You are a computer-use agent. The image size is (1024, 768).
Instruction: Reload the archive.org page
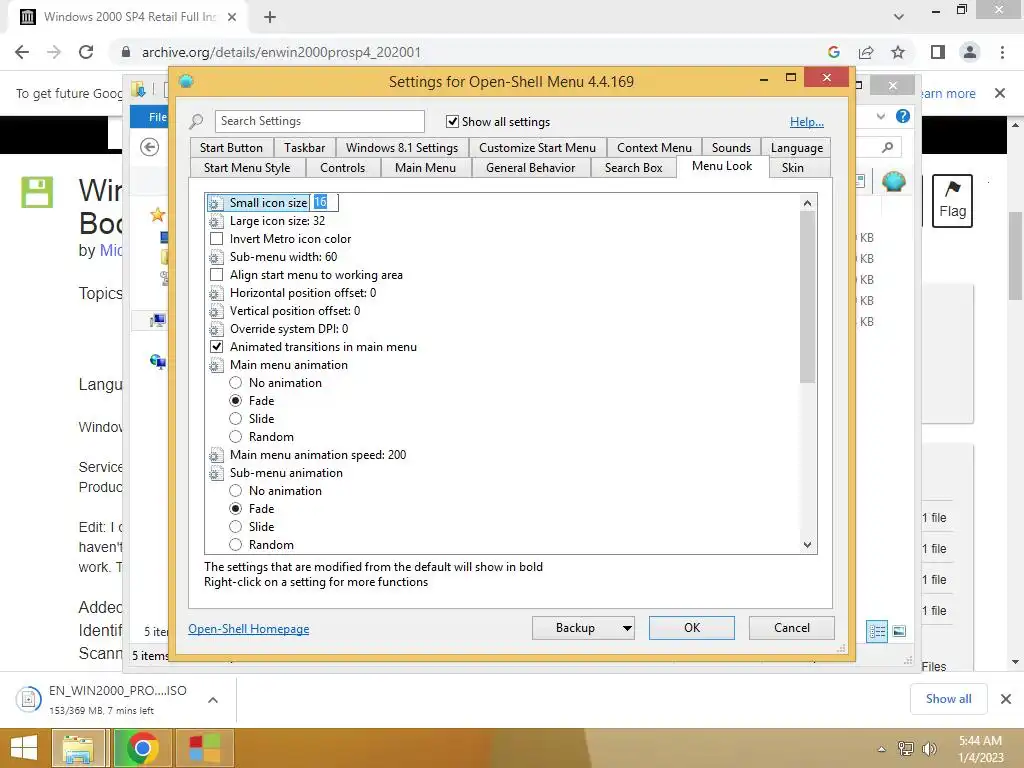tap(86, 52)
